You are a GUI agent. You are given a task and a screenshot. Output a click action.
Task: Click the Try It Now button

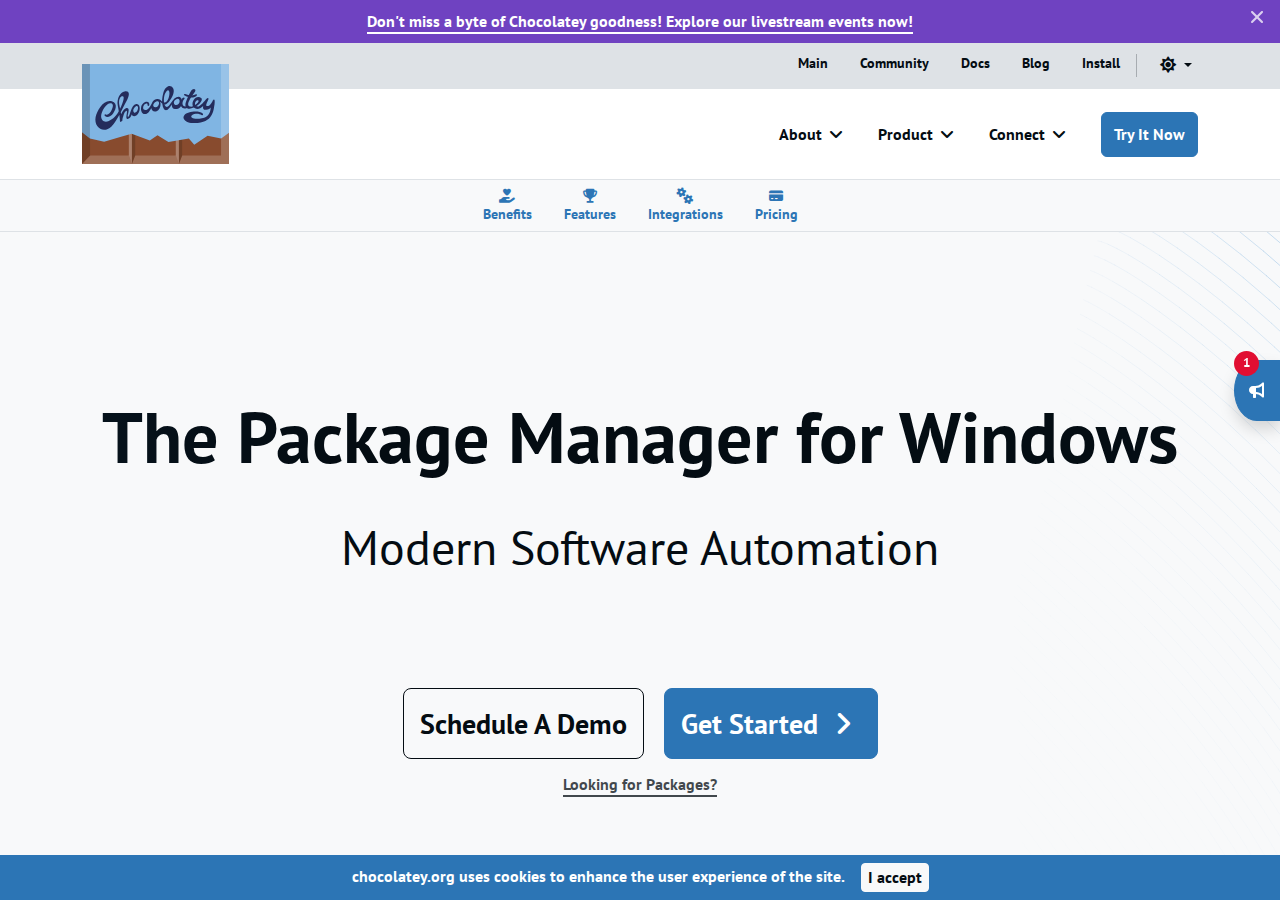click(x=1149, y=135)
